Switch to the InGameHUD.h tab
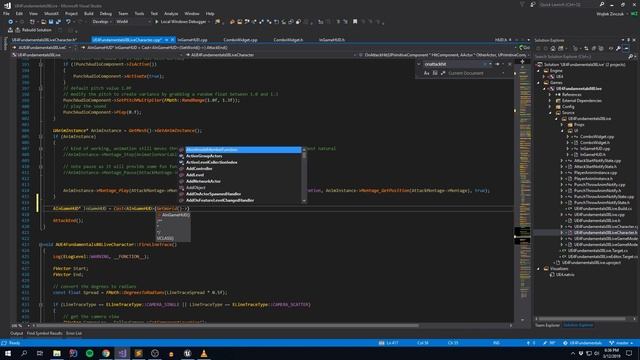 (x=332, y=40)
